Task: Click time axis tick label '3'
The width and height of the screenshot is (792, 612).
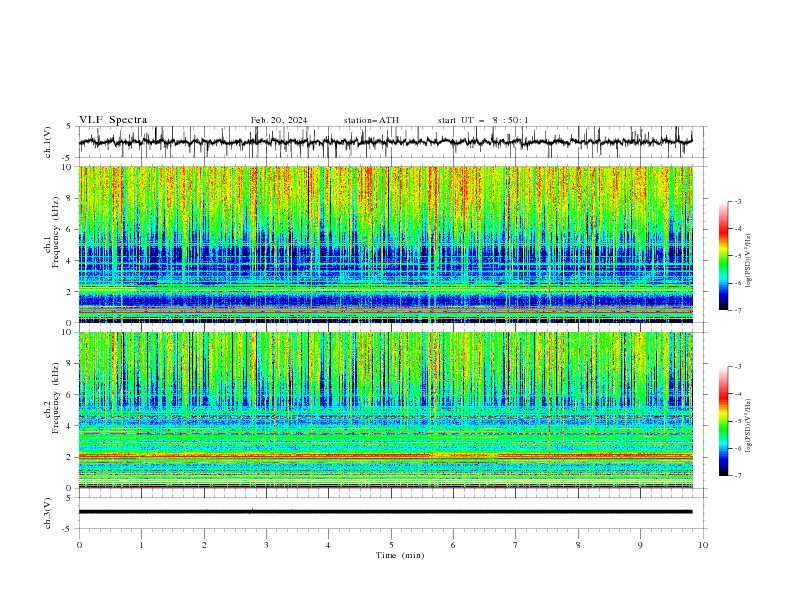Action: [266, 545]
